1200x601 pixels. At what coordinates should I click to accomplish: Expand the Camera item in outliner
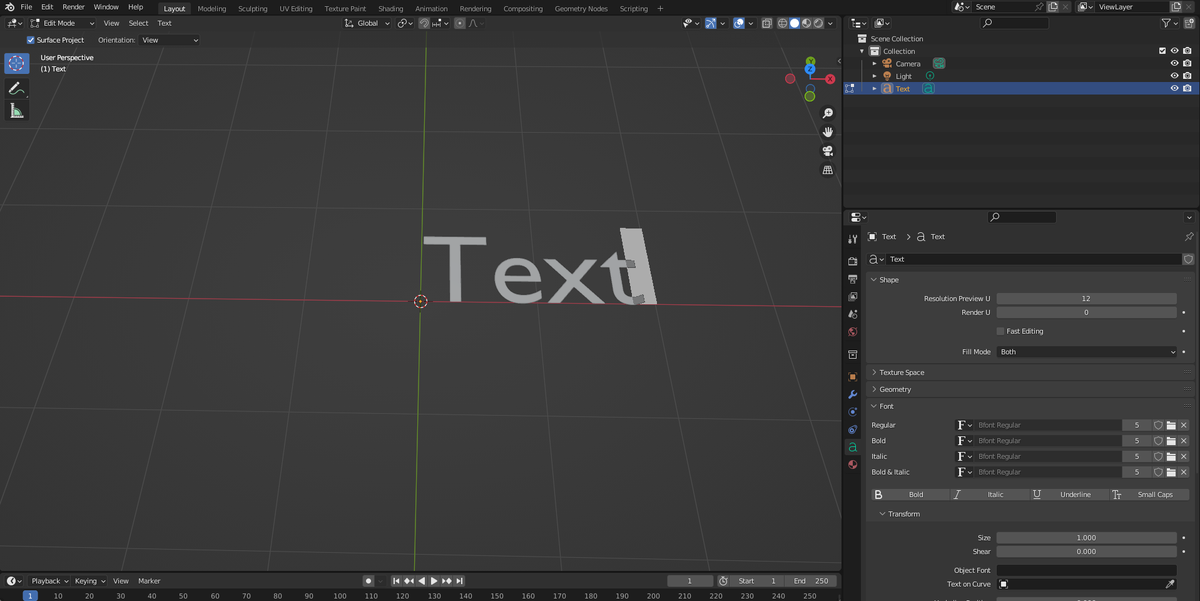tap(875, 64)
